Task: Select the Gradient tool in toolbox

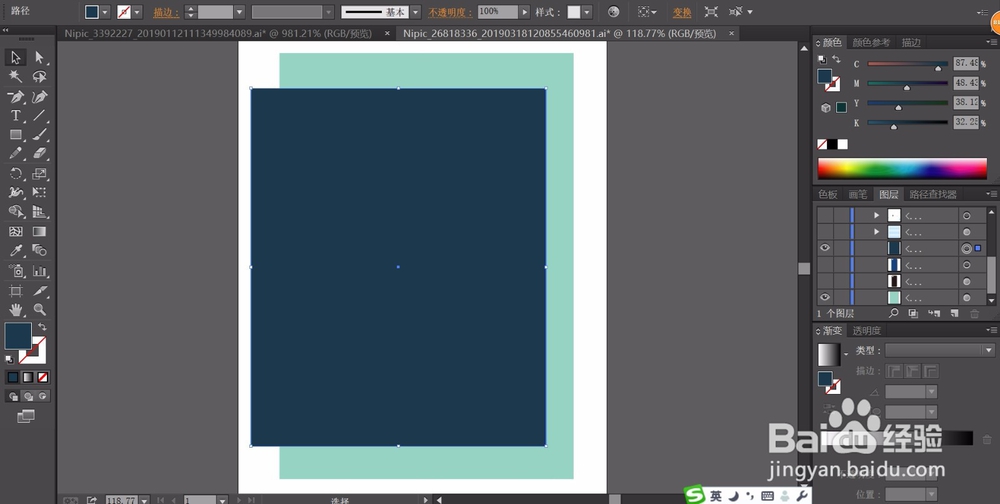Action: coord(40,232)
